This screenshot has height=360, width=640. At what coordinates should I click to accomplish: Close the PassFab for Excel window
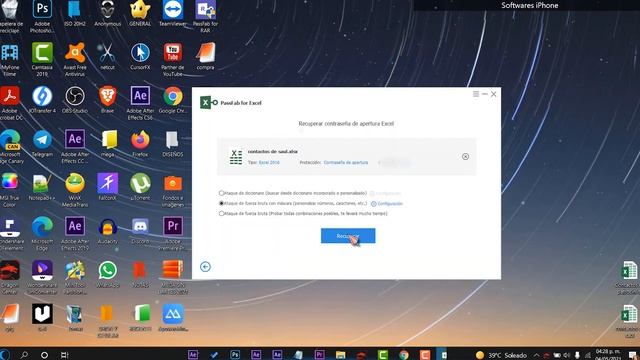pos(493,94)
